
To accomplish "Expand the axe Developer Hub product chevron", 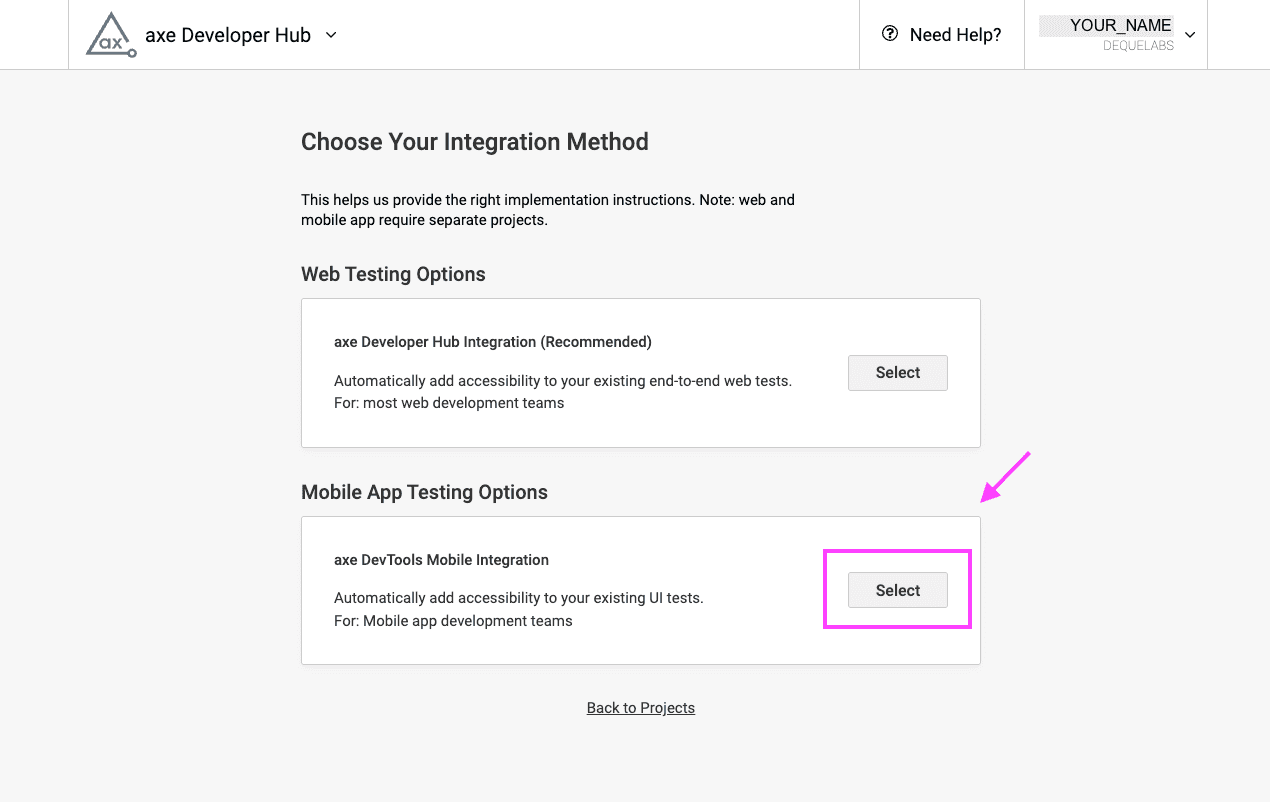I will click(x=332, y=35).
